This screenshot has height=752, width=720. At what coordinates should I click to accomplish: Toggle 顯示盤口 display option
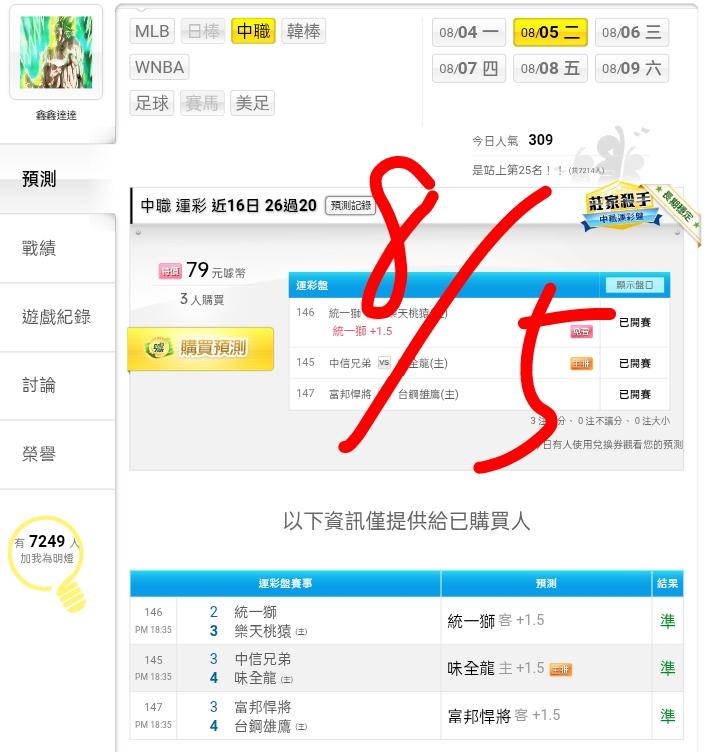point(634,285)
